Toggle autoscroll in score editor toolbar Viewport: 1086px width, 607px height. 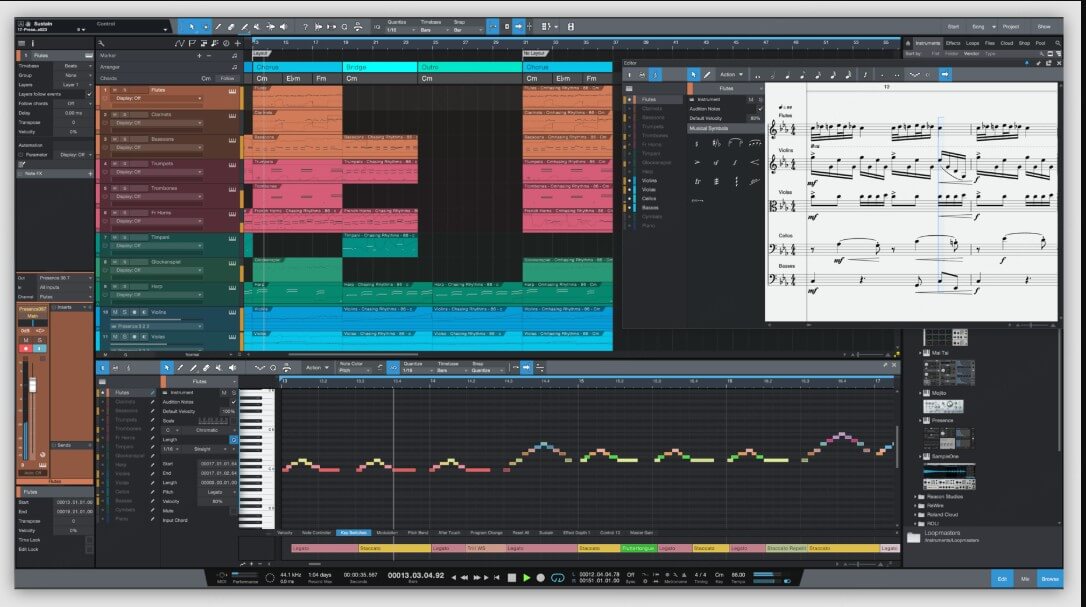(945, 74)
